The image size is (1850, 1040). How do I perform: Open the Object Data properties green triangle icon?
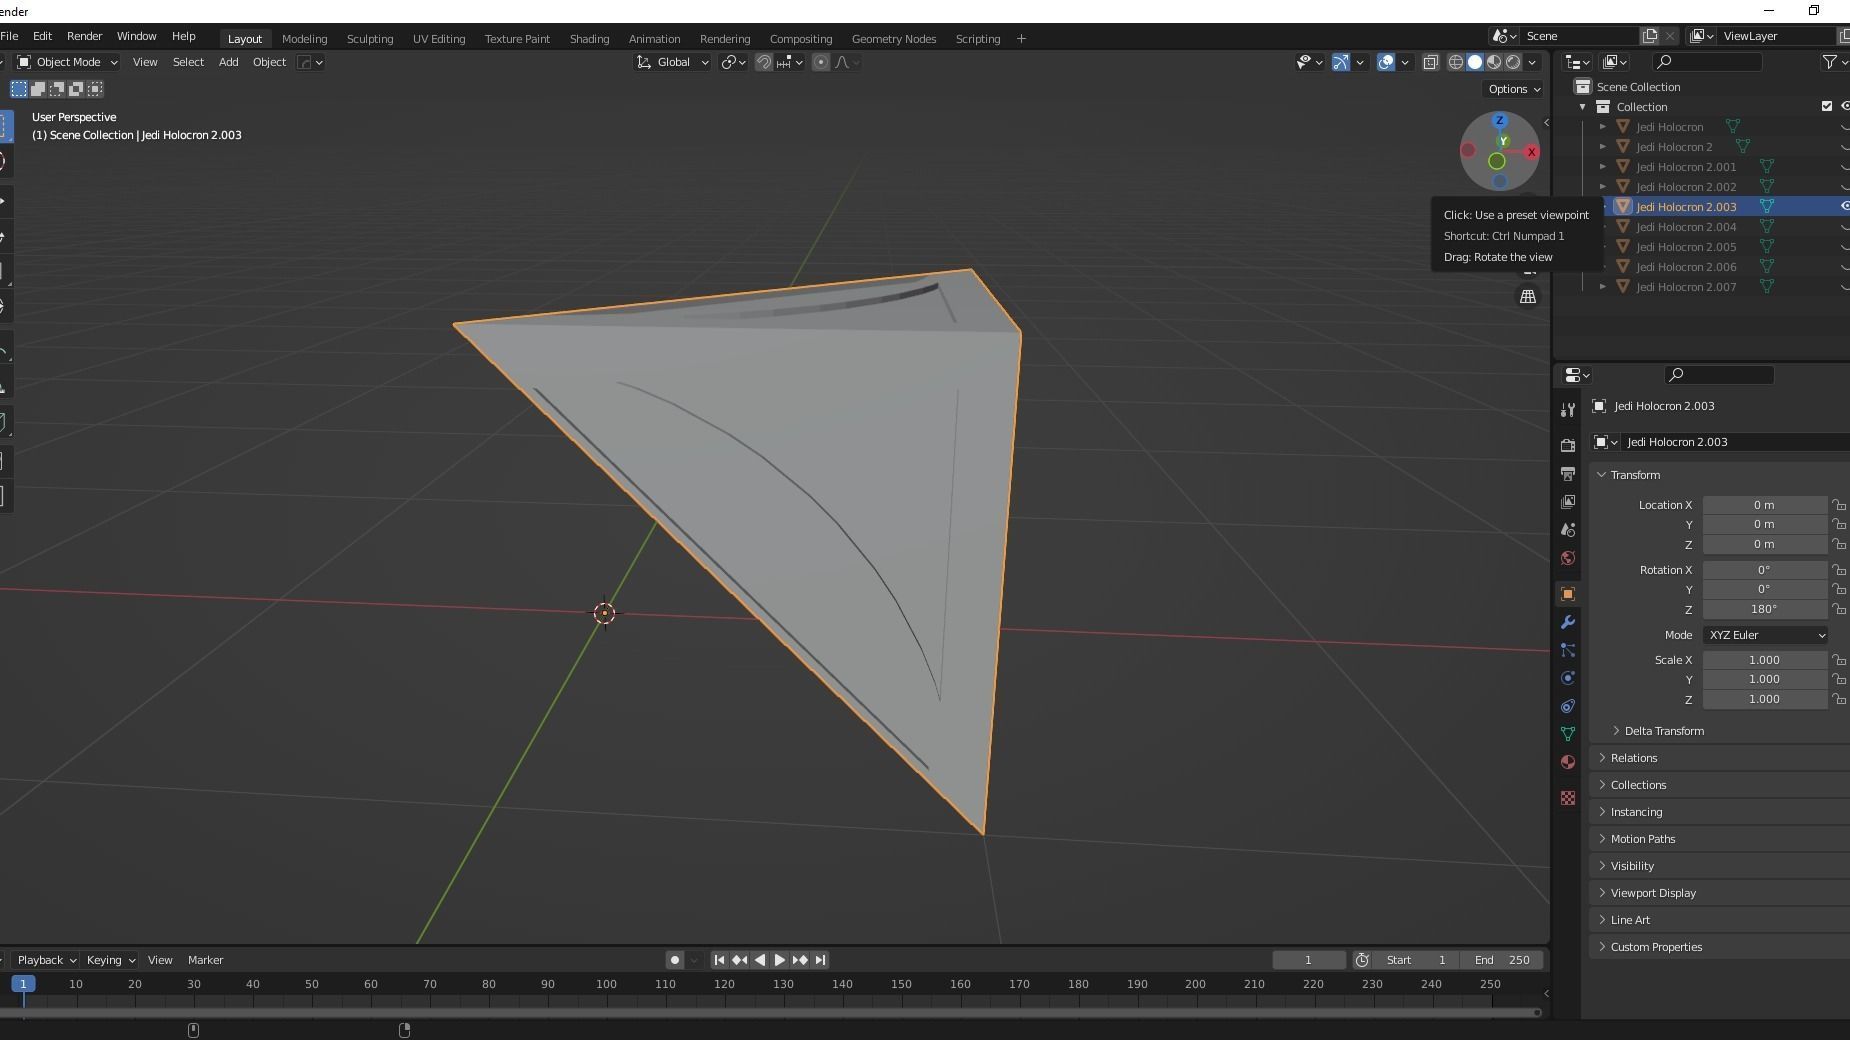[x=1568, y=734]
